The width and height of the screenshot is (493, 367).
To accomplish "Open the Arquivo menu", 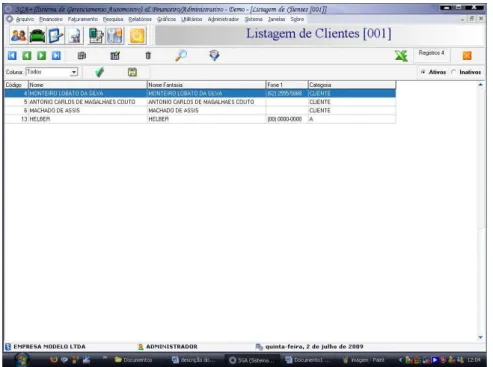I will point(25,19).
